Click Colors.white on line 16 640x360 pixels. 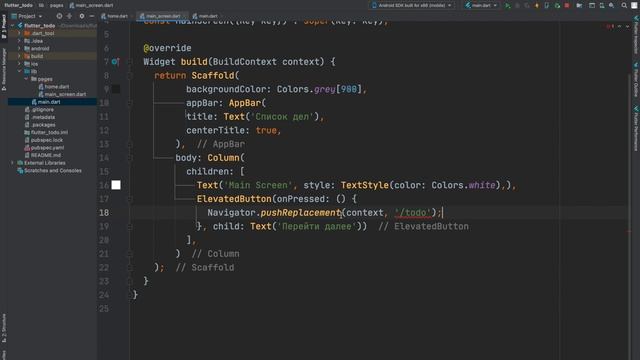pos(463,185)
